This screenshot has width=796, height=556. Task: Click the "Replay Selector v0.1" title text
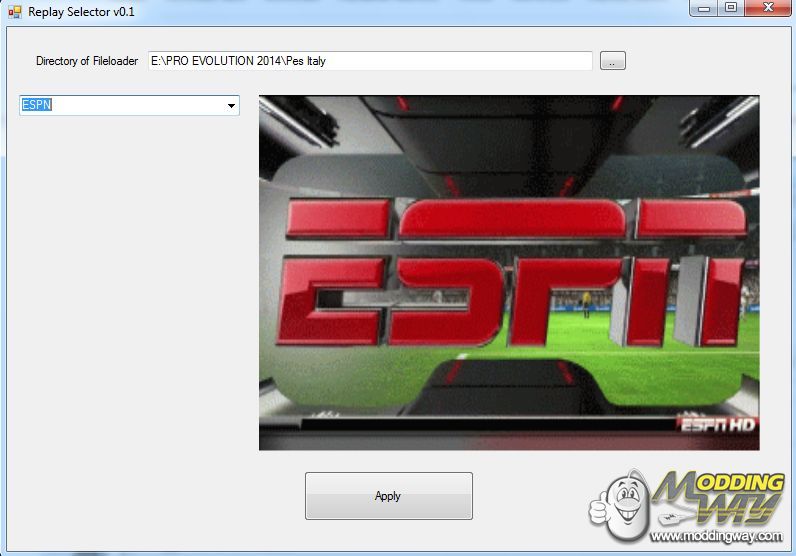81,12
